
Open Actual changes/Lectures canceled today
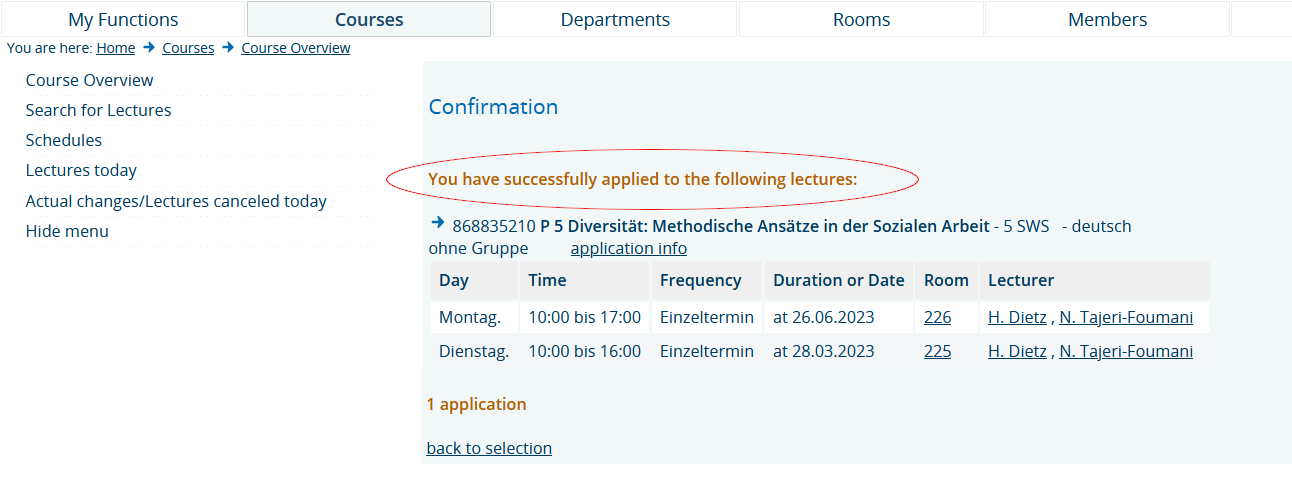[176, 201]
